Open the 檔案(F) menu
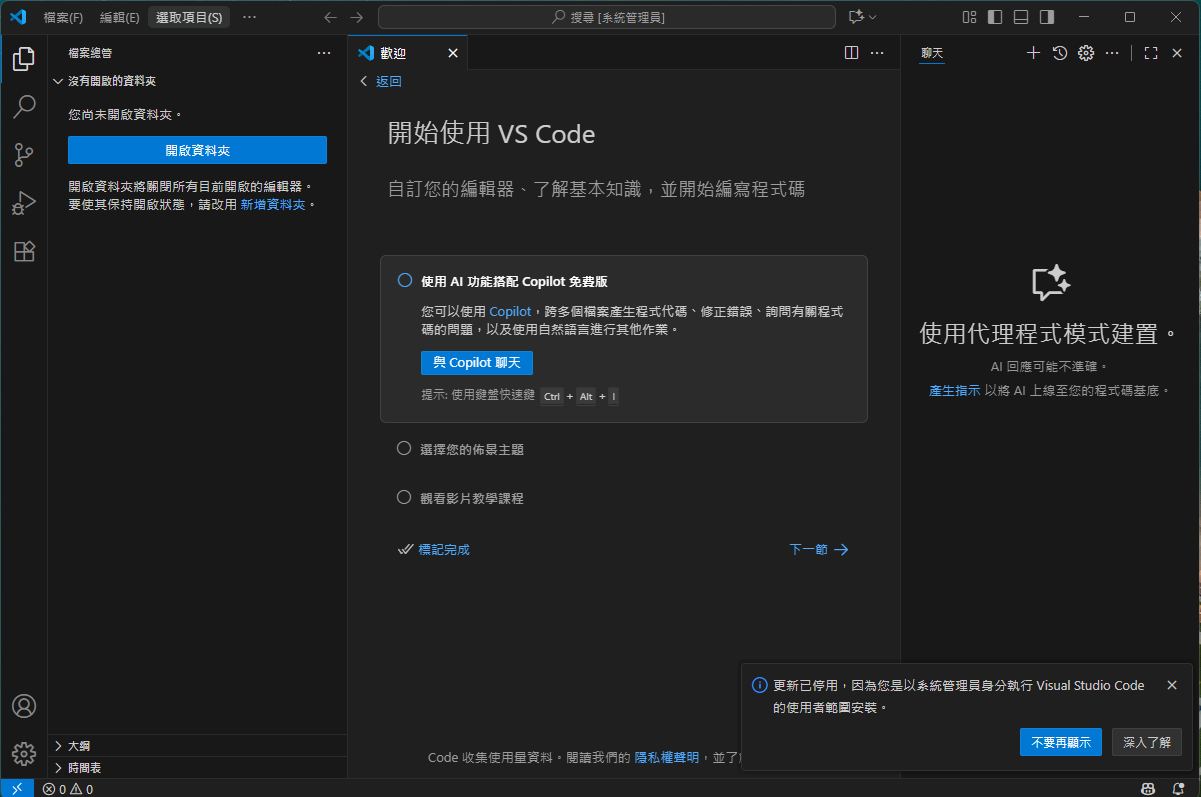This screenshot has width=1201, height=797. 63,17
